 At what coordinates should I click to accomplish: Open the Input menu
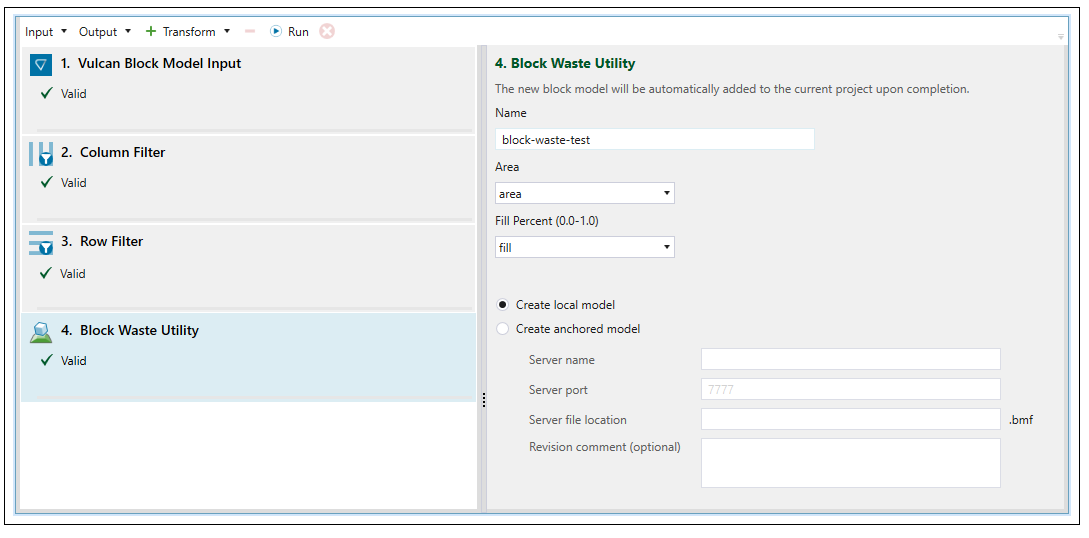click(x=46, y=32)
